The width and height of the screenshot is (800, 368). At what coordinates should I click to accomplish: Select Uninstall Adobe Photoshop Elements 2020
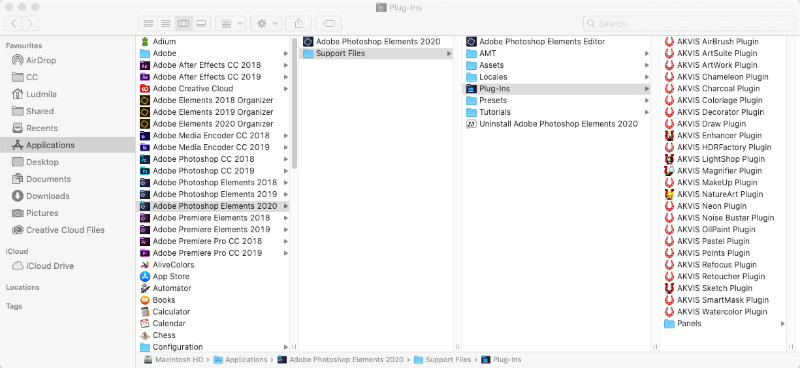(x=552, y=124)
